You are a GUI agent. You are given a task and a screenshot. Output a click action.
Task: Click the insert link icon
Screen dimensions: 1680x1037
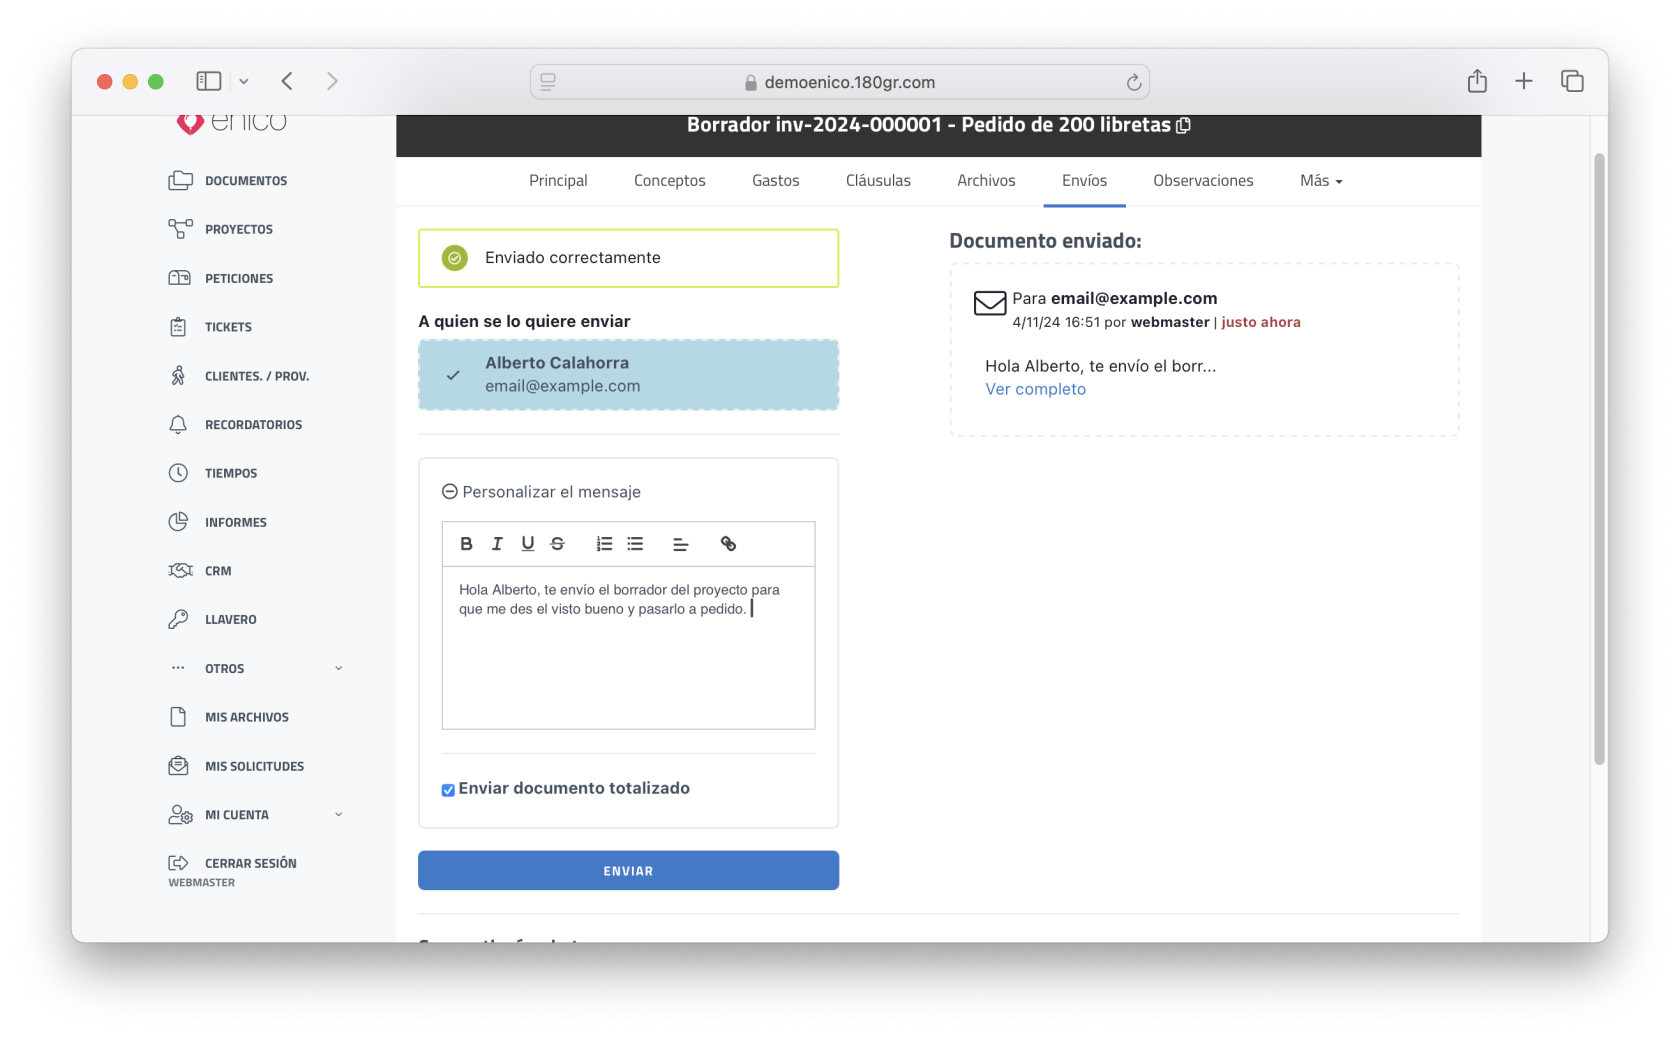pyautogui.click(x=728, y=544)
